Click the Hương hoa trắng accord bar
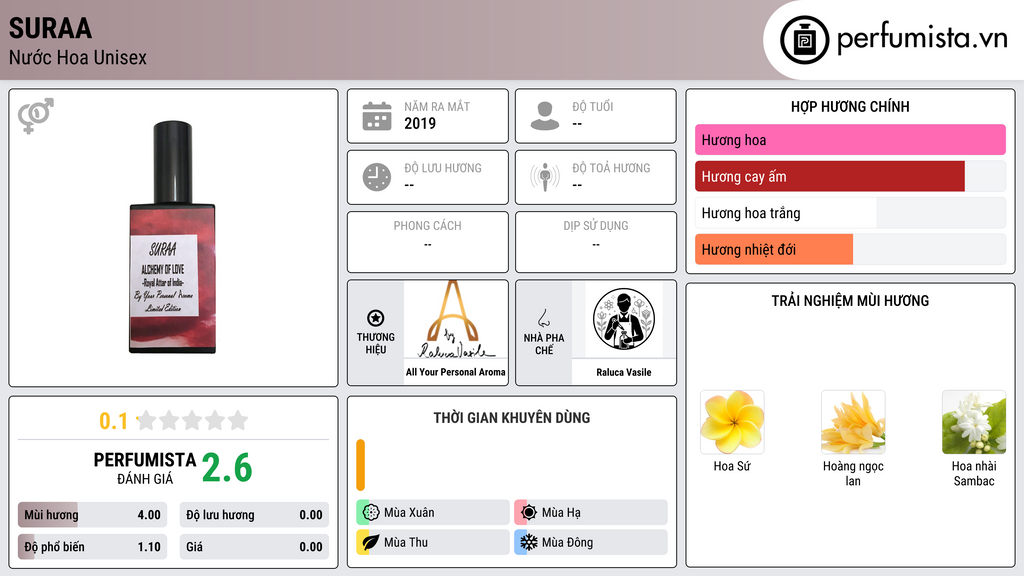The height and width of the screenshot is (576, 1024). 850,213
